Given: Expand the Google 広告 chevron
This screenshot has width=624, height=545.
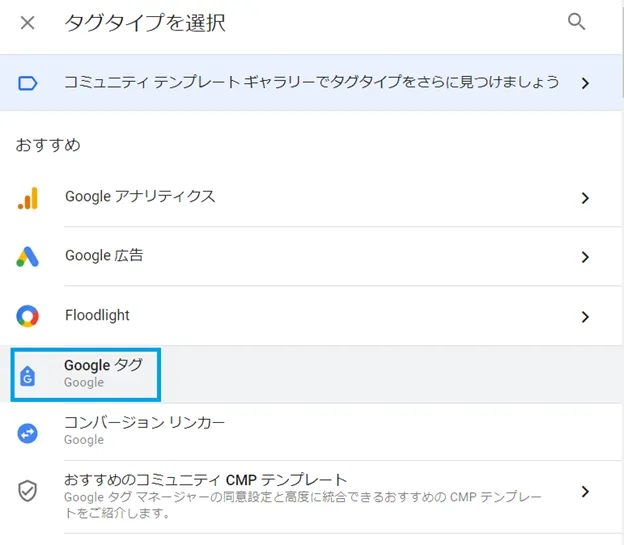Looking at the screenshot, I should (x=585, y=257).
